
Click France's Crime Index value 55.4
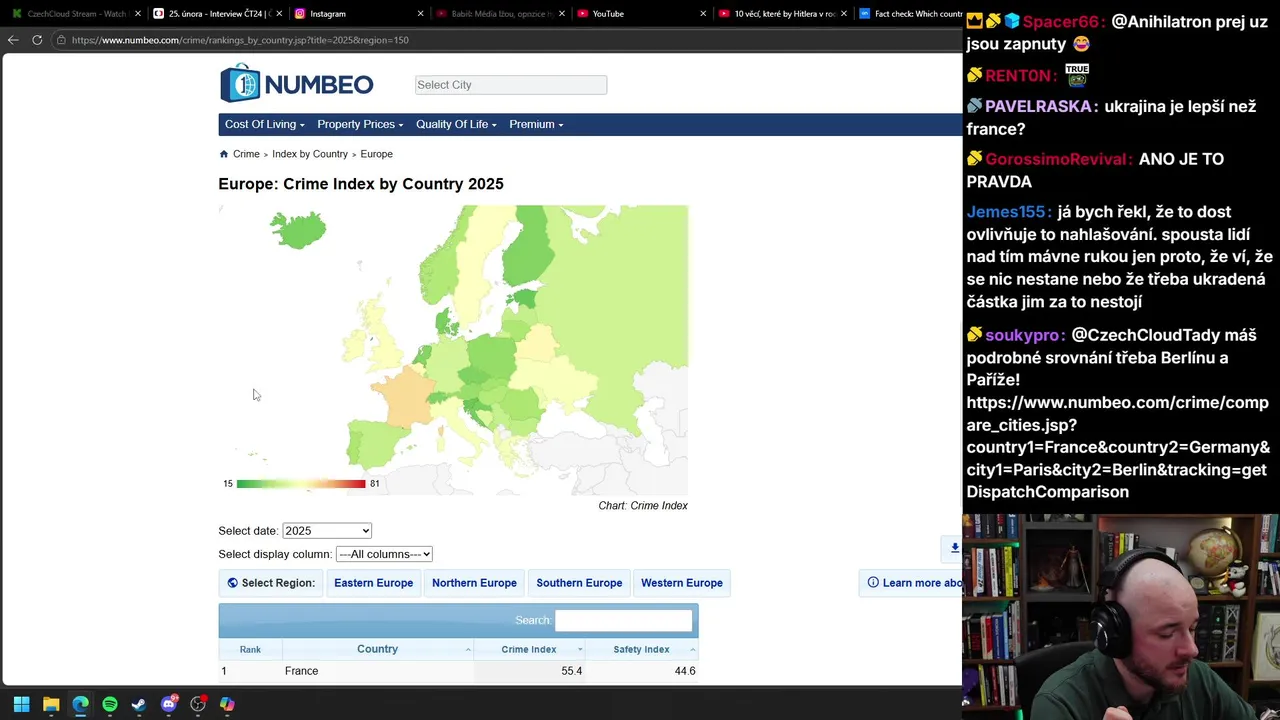(571, 671)
